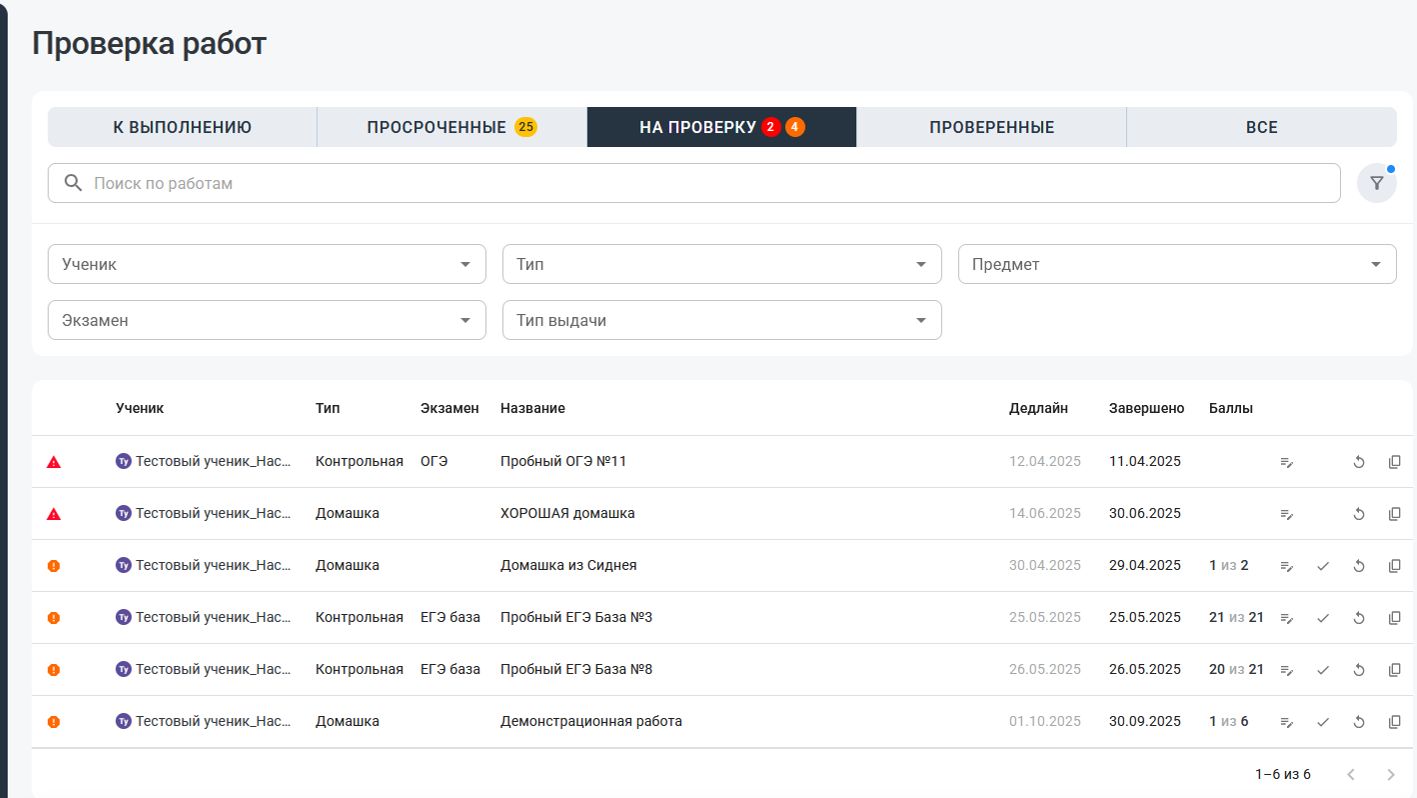
Task: Switch to the Просроченные tab
Action: coord(451,128)
